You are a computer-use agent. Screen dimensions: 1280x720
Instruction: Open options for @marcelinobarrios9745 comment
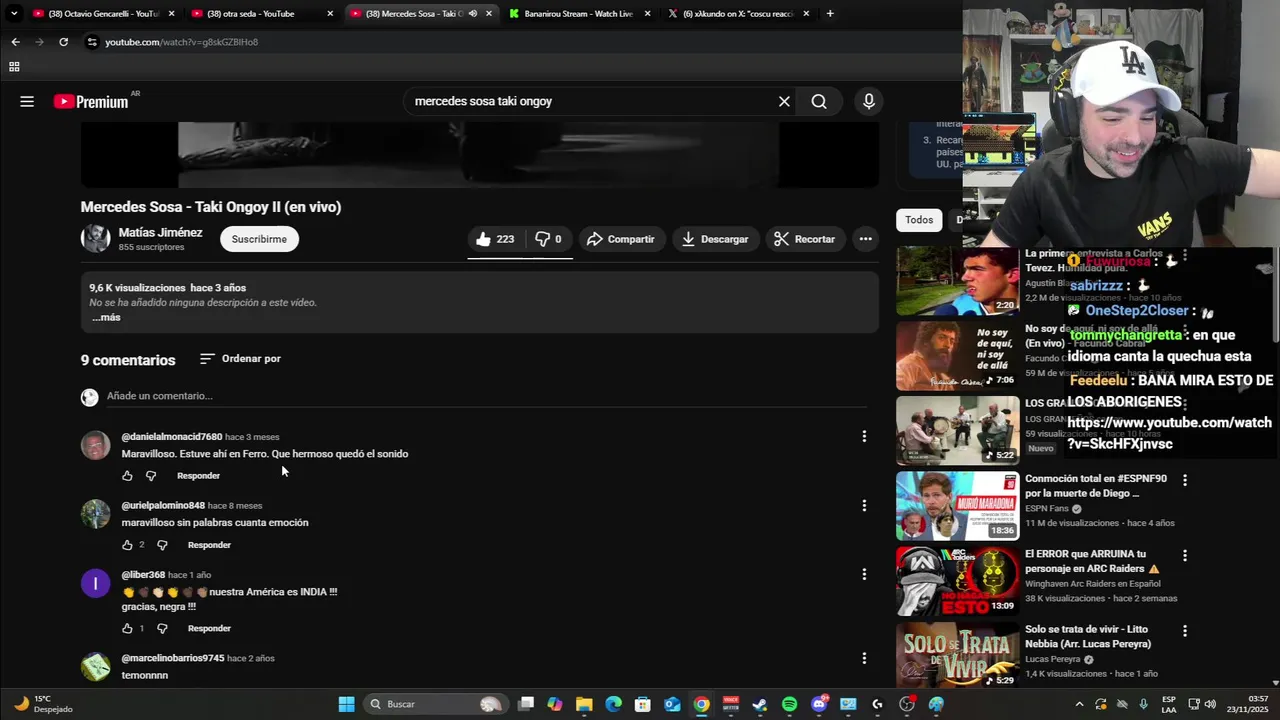[x=864, y=658]
